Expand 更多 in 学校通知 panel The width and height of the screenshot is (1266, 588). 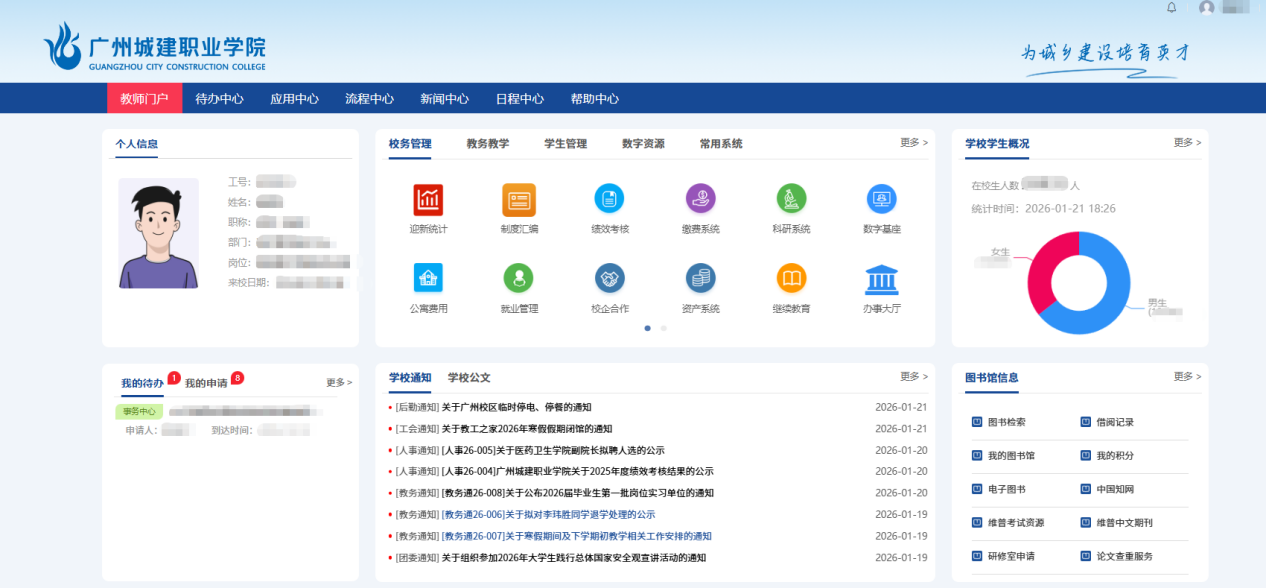(x=913, y=377)
